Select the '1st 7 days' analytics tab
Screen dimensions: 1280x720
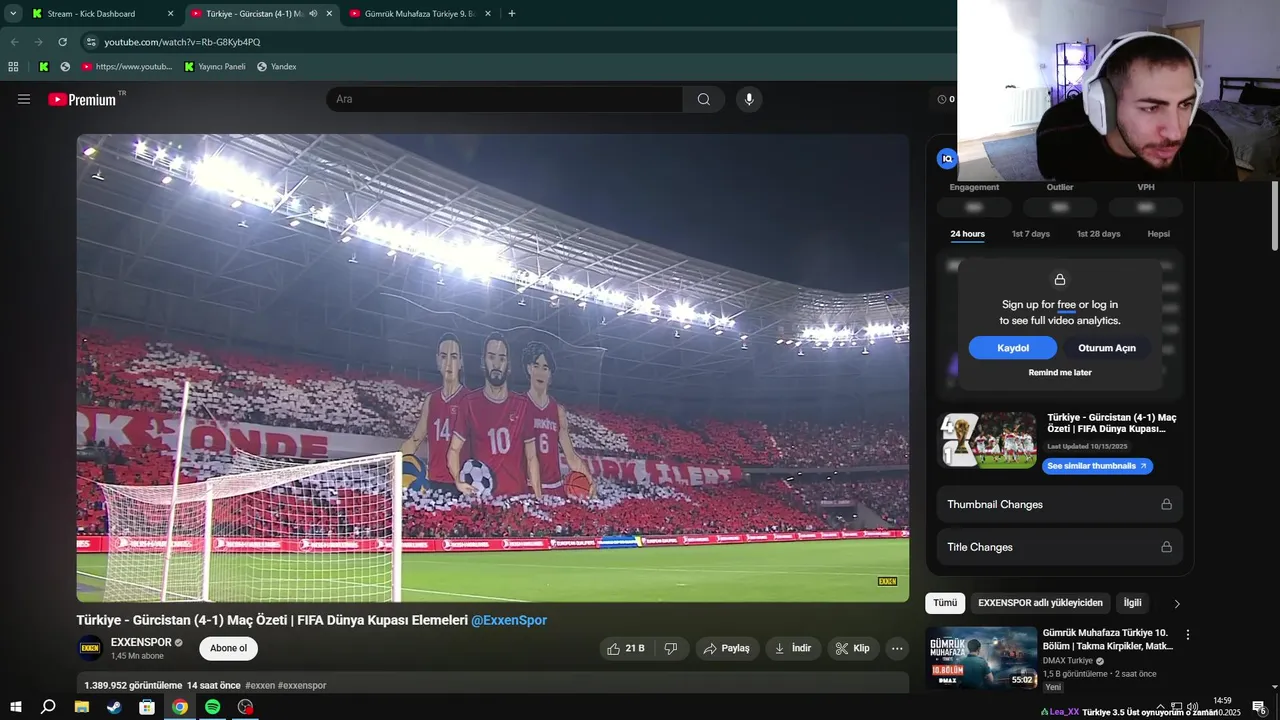(1031, 234)
